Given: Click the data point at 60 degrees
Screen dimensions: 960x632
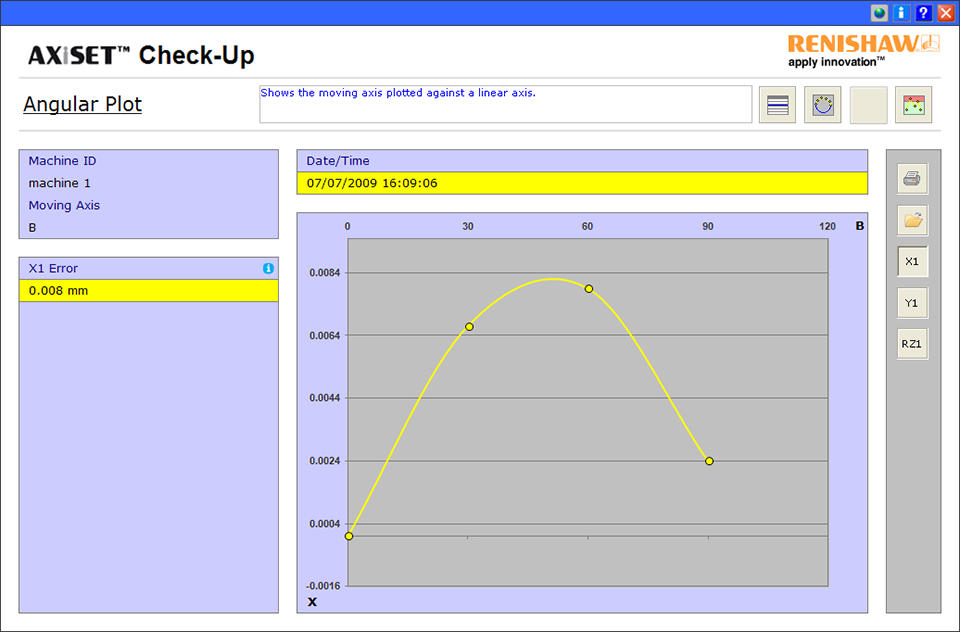Looking at the screenshot, I should coord(589,289).
